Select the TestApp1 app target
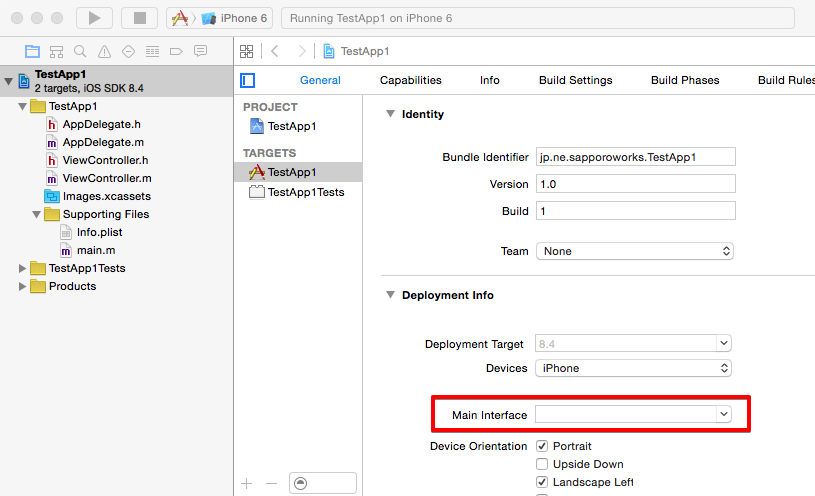 click(298, 172)
